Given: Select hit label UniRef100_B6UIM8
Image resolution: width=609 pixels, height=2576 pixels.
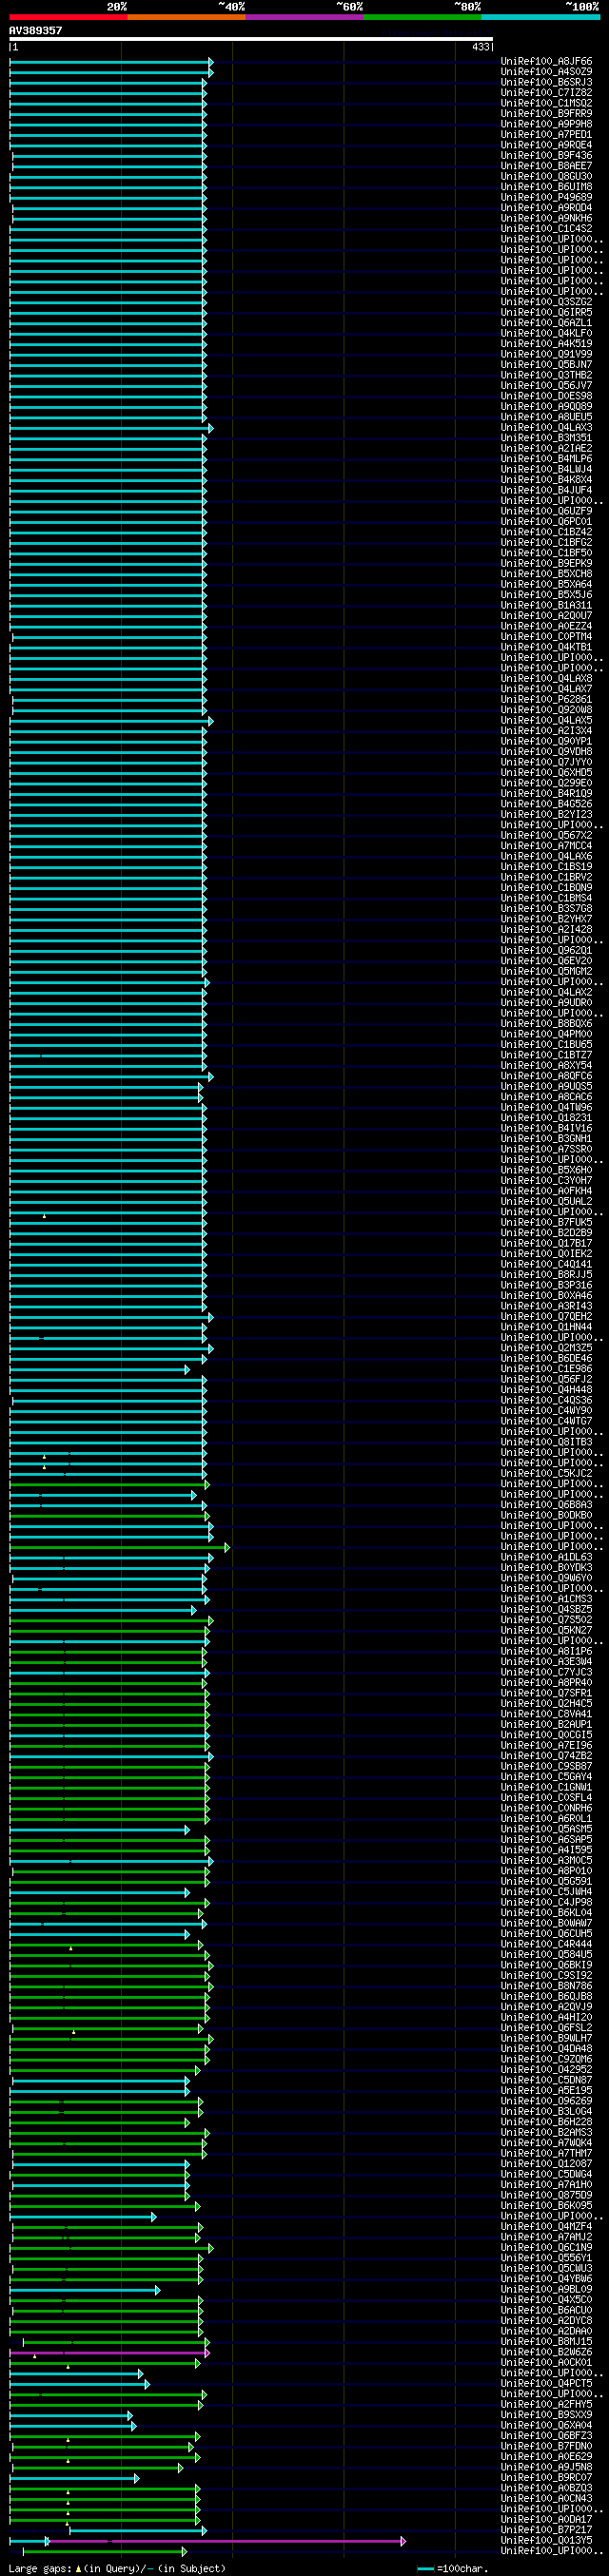Looking at the screenshot, I should (546, 187).
